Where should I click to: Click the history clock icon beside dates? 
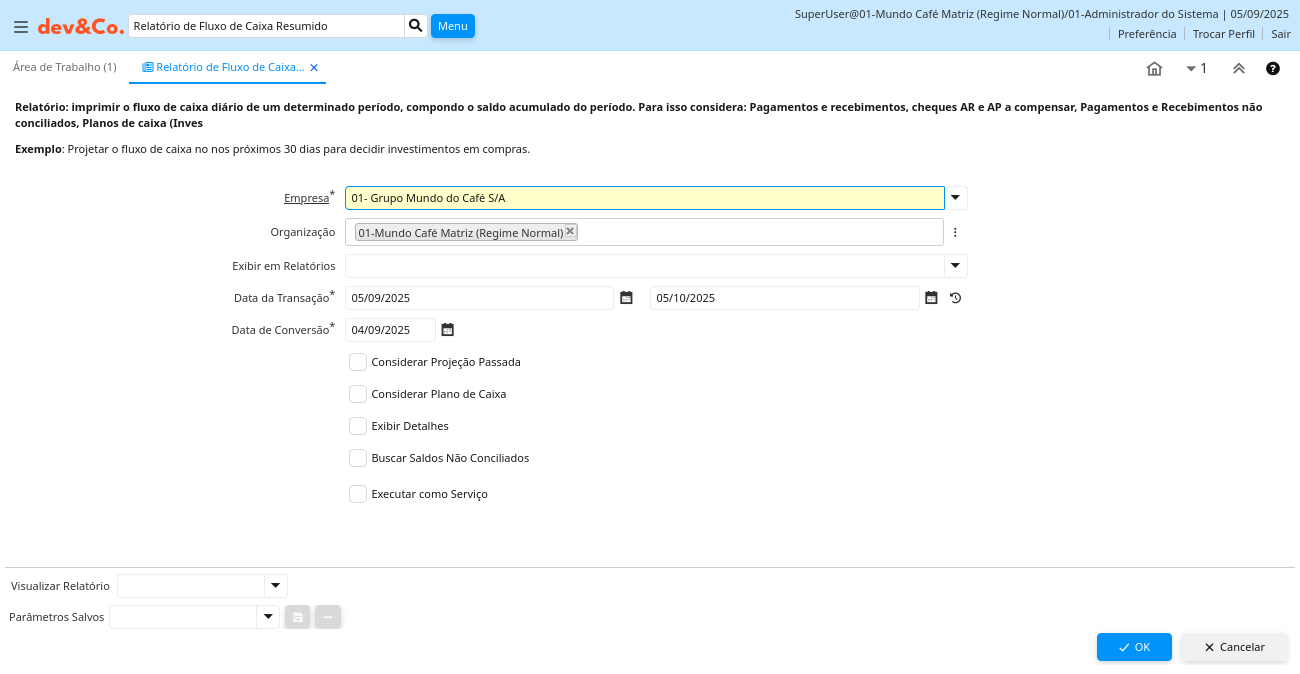coord(955,298)
